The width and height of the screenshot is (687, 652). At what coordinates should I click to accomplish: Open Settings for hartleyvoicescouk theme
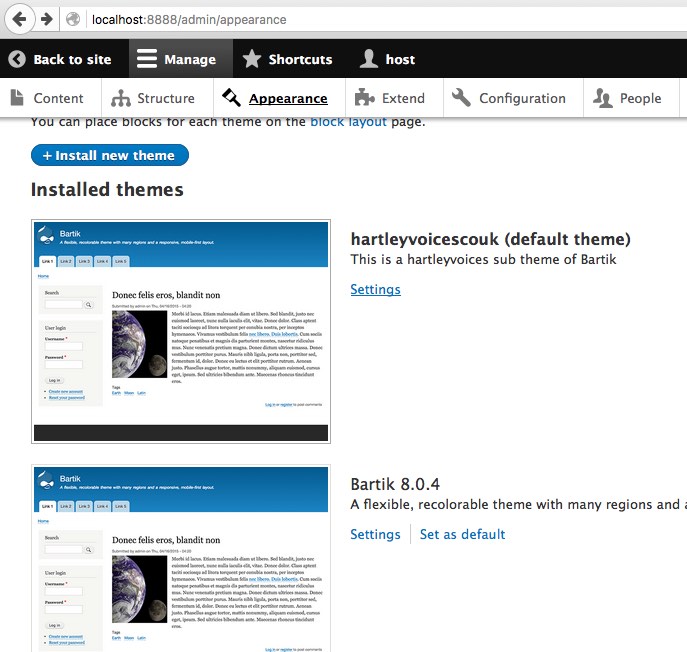click(375, 289)
